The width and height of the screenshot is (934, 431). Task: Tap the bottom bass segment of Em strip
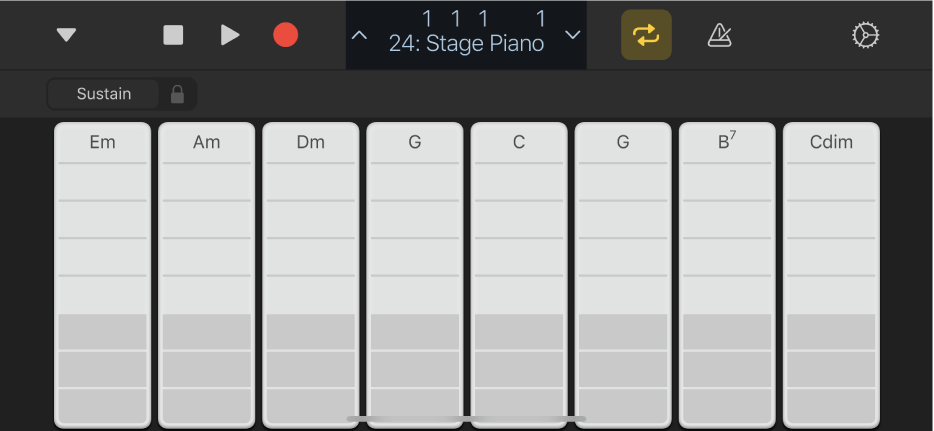[x=102, y=405]
